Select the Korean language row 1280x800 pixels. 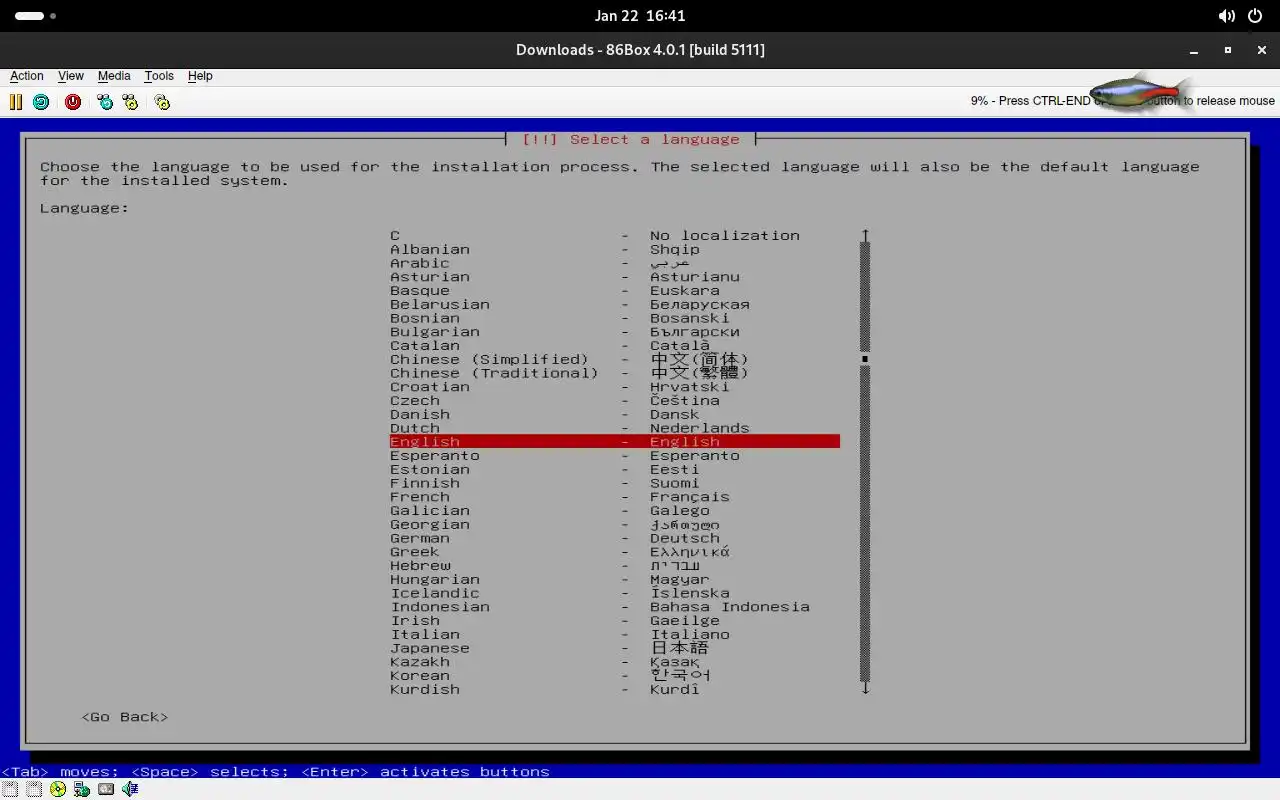point(615,676)
